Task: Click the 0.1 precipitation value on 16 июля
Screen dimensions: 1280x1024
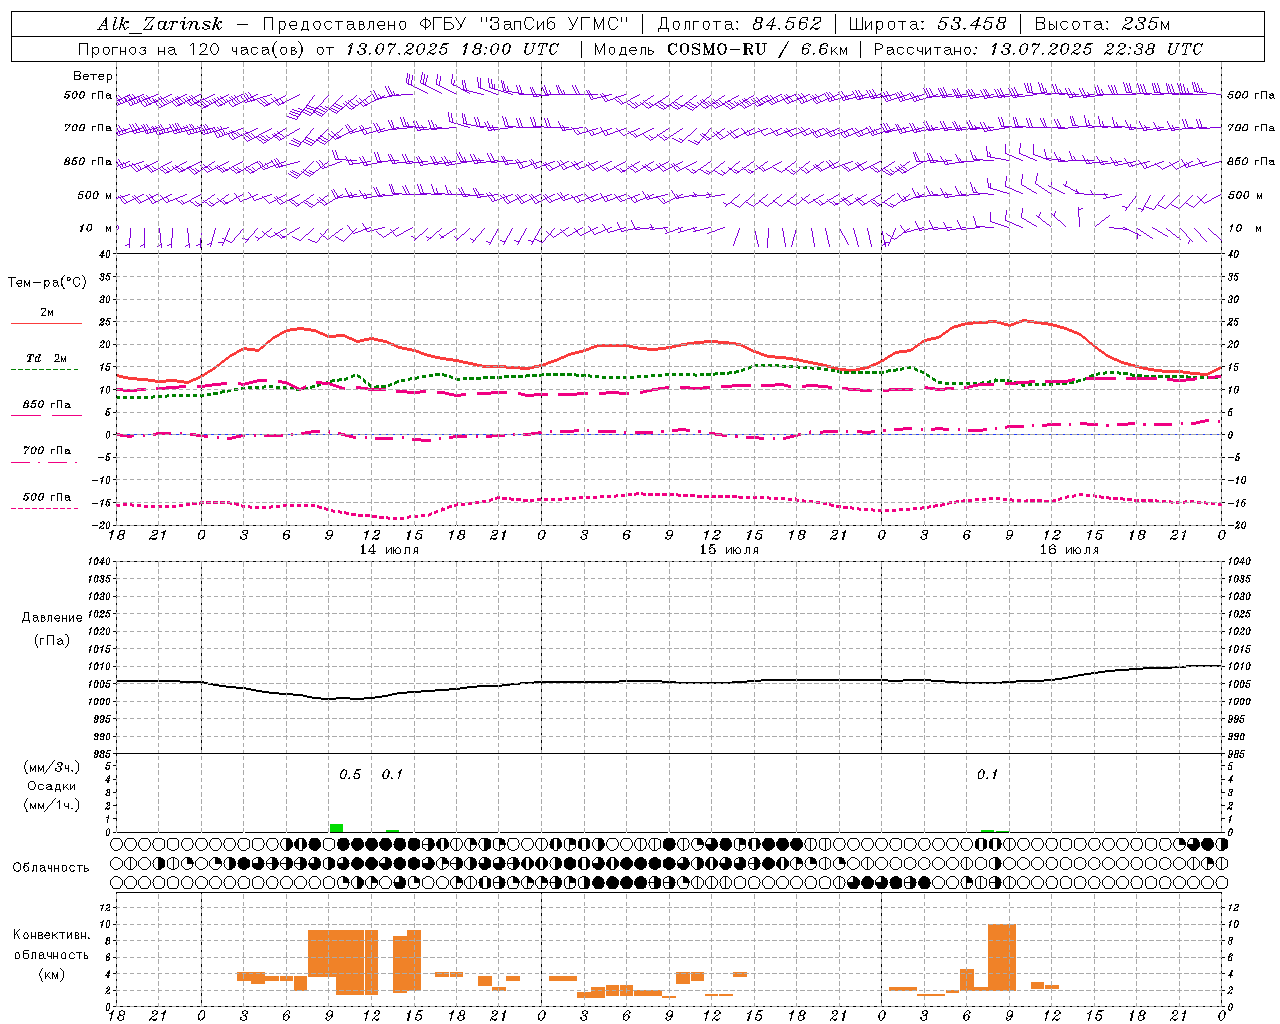Action: [x=987, y=775]
